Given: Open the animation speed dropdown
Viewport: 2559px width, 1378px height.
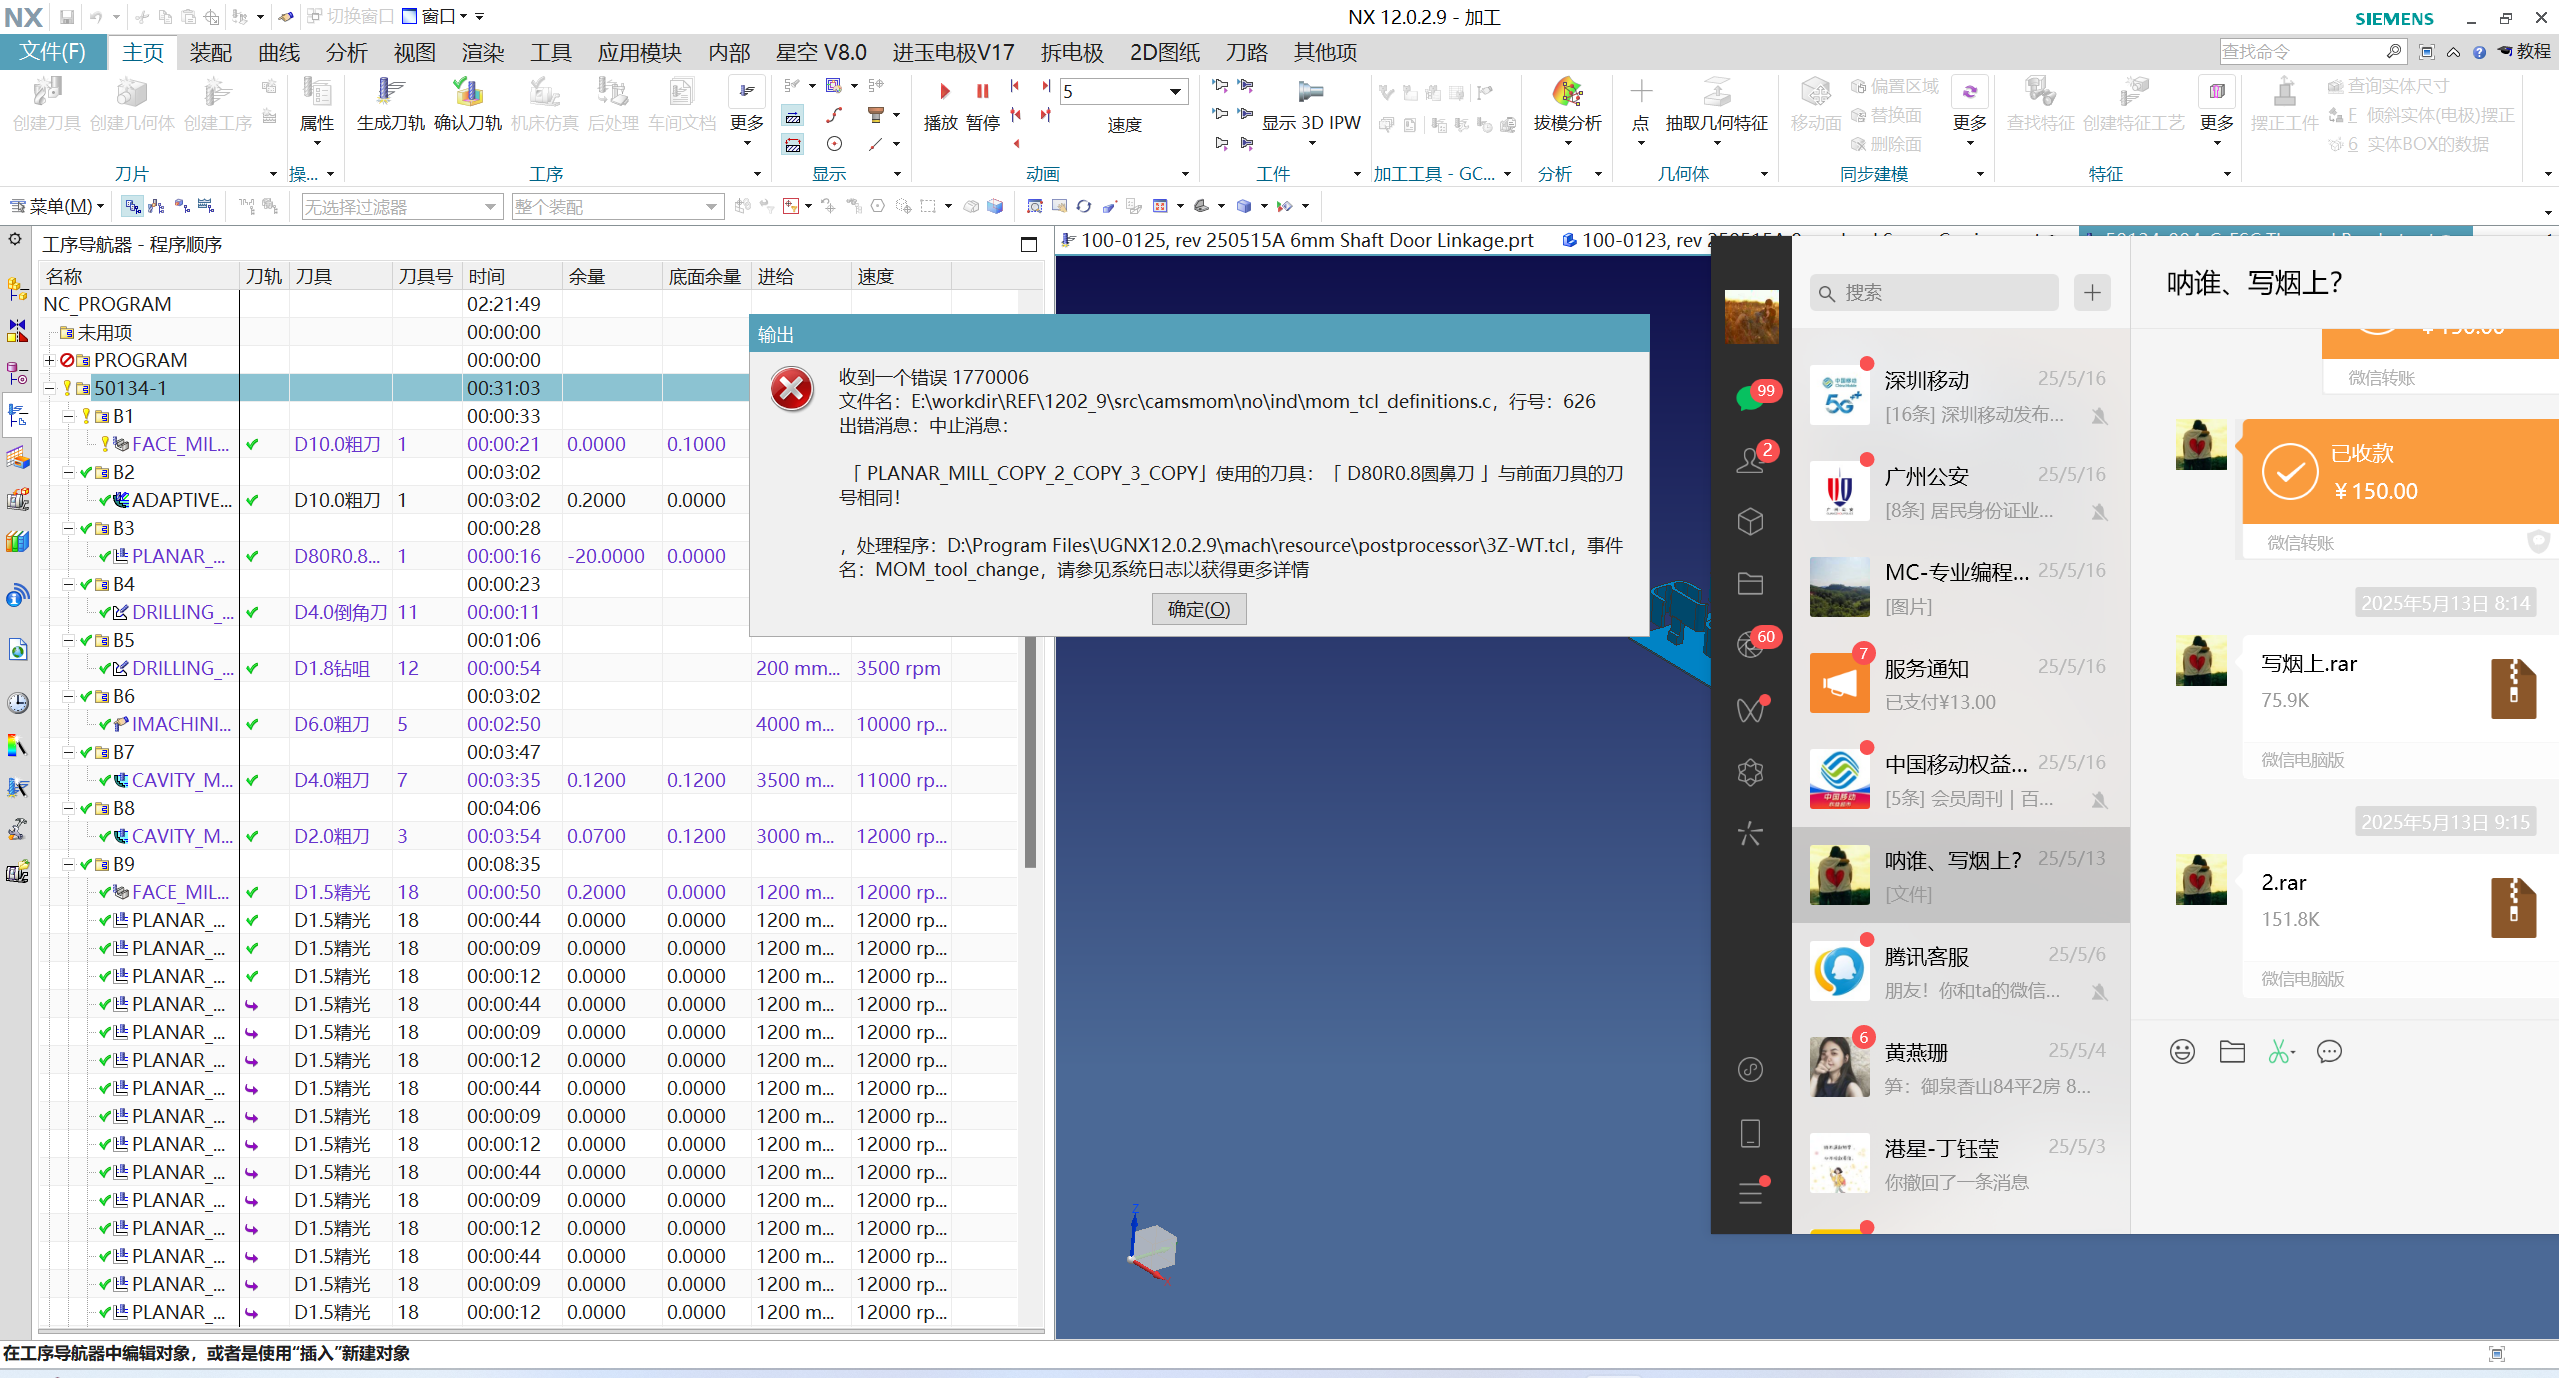Looking at the screenshot, I should pyautogui.click(x=1175, y=92).
